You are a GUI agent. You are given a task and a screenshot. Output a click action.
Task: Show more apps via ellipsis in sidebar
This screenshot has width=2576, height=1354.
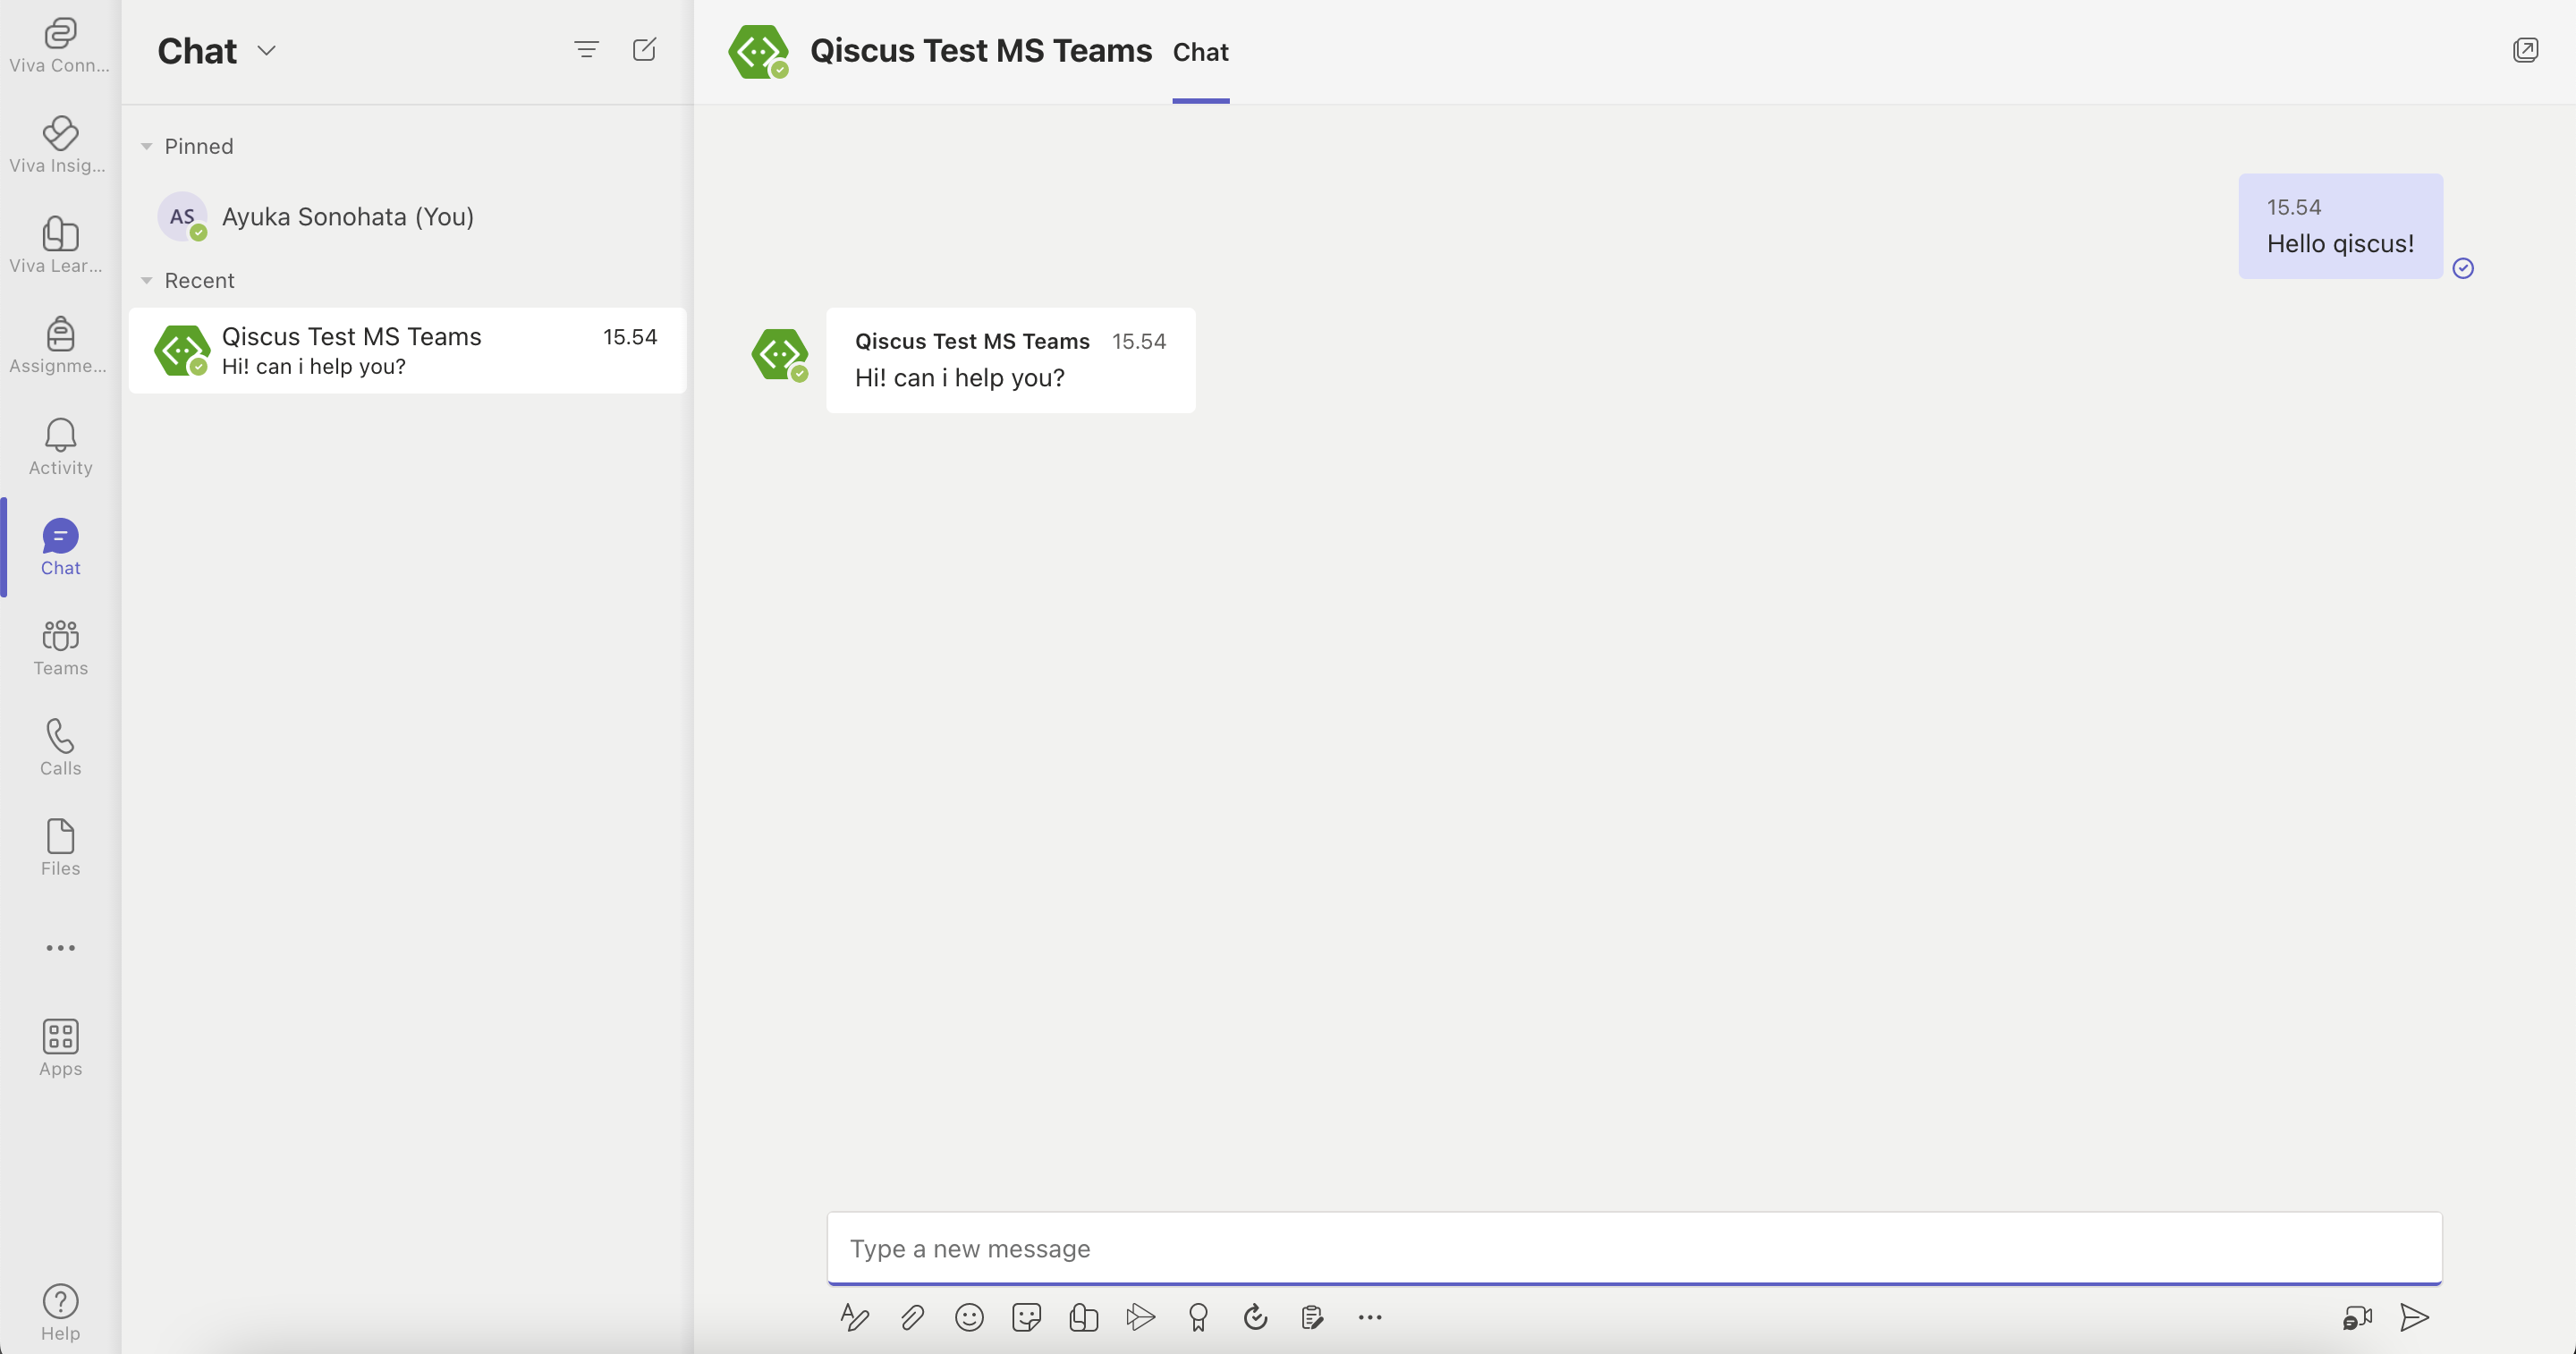(60, 947)
